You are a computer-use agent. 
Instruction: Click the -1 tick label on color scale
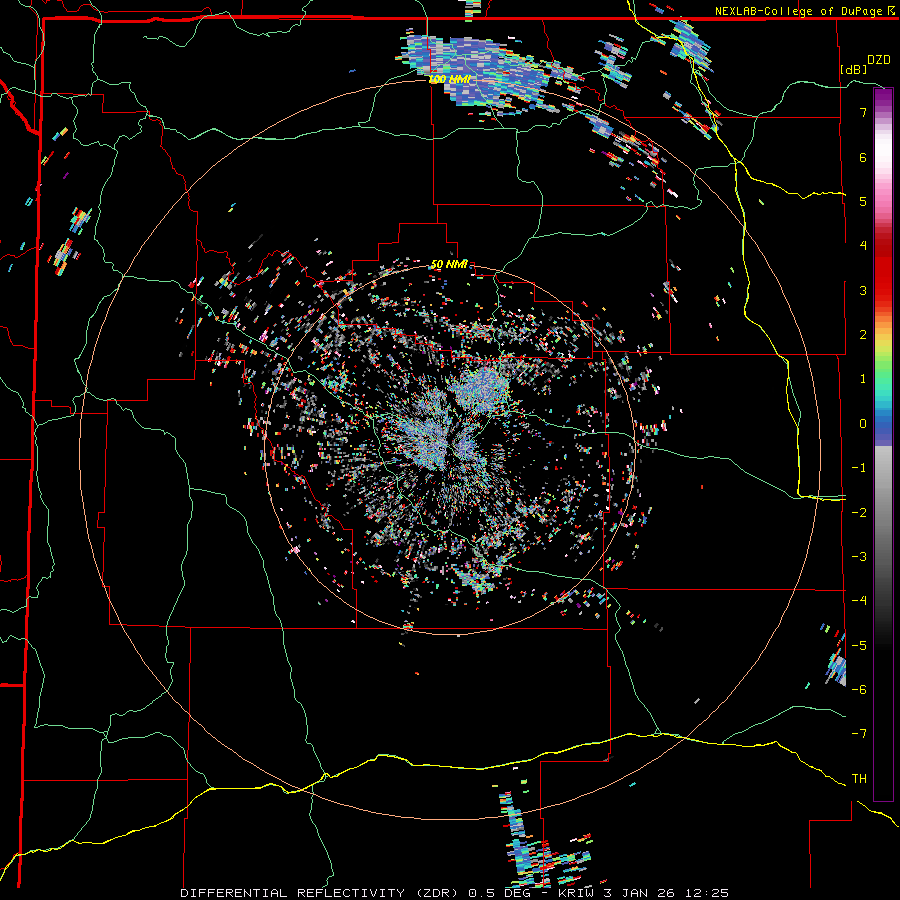[x=859, y=468]
